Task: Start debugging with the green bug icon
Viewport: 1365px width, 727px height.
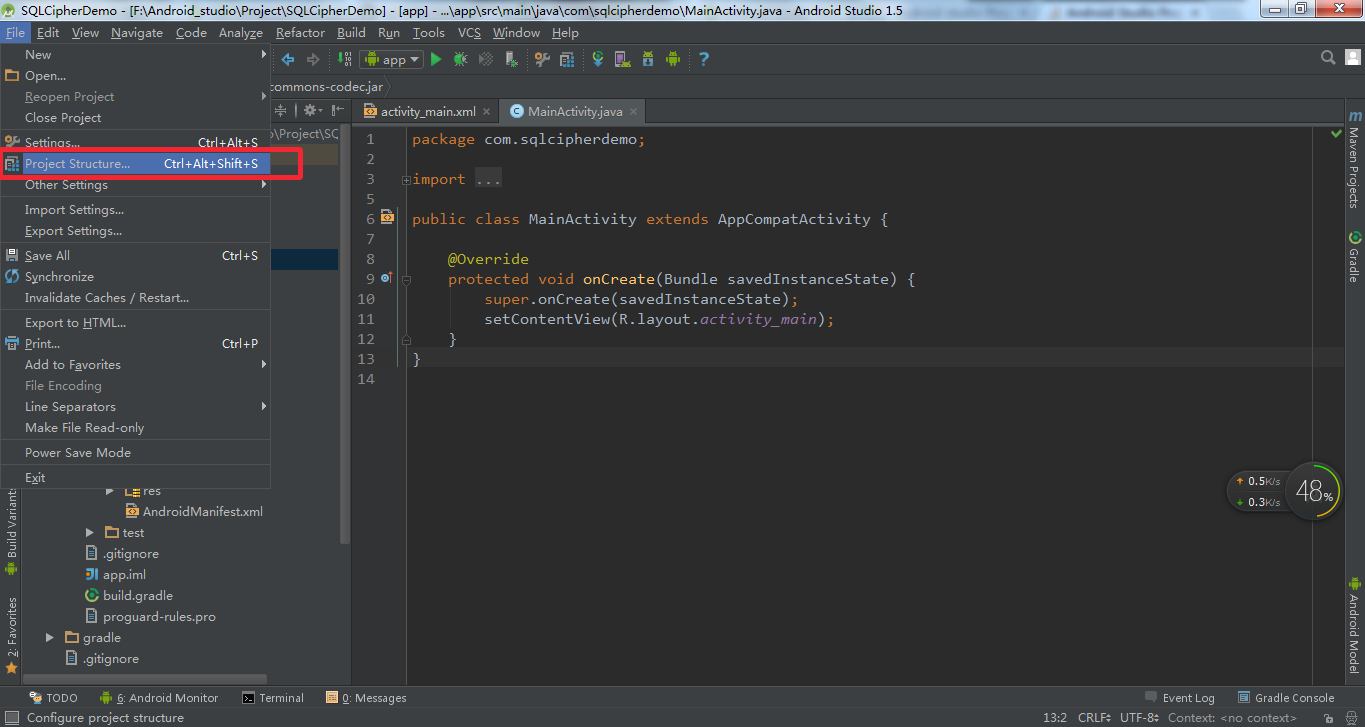Action: coord(460,59)
